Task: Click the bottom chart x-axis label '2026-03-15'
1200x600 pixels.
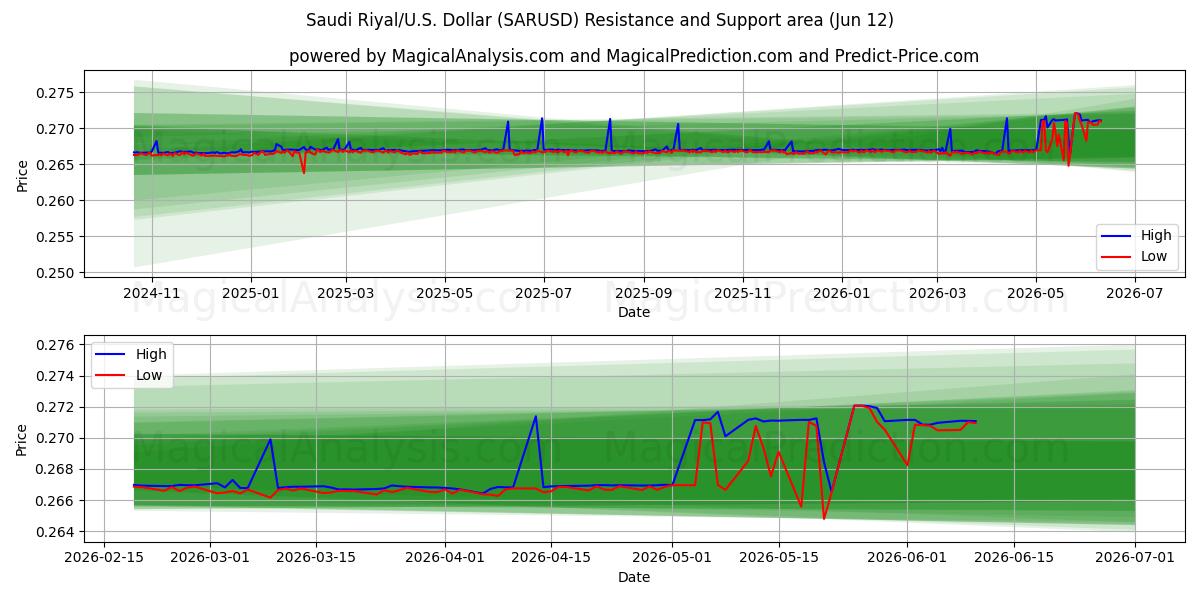Action: 316,558
